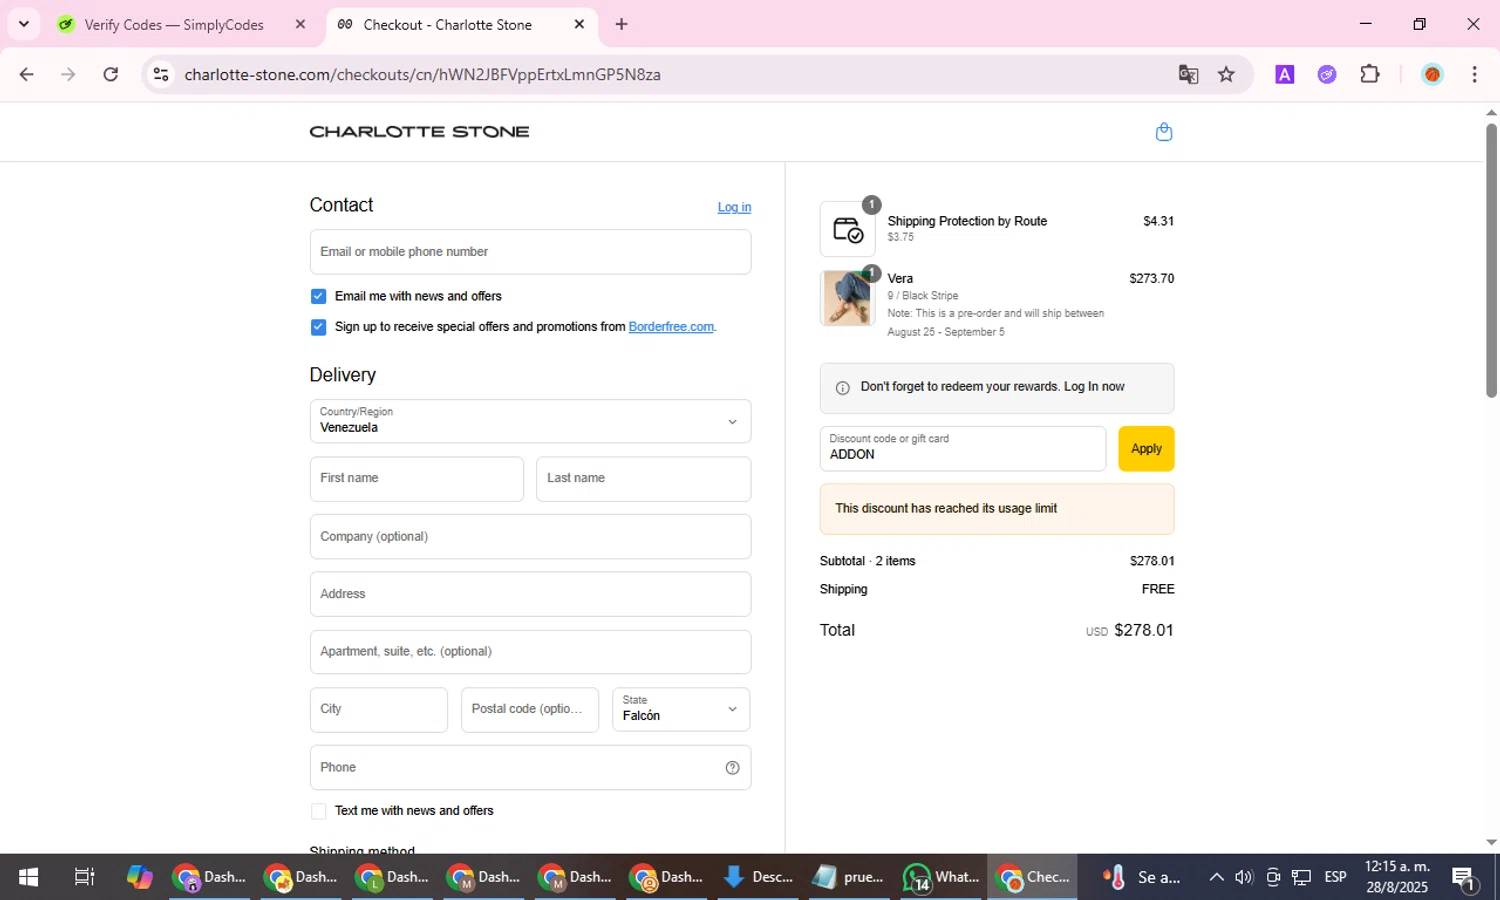Click the Total amount $278.01
Screen dimensions: 1500x900
[1144, 630]
